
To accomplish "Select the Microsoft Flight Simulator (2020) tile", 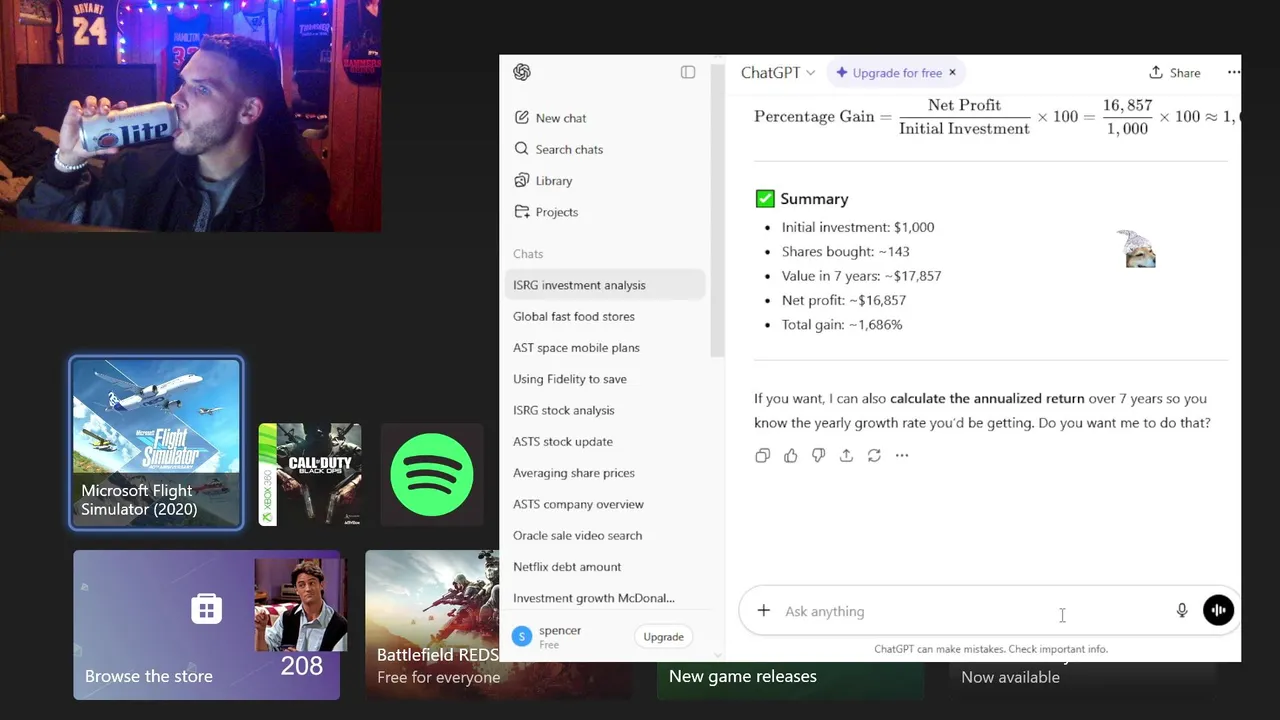I will (x=156, y=443).
